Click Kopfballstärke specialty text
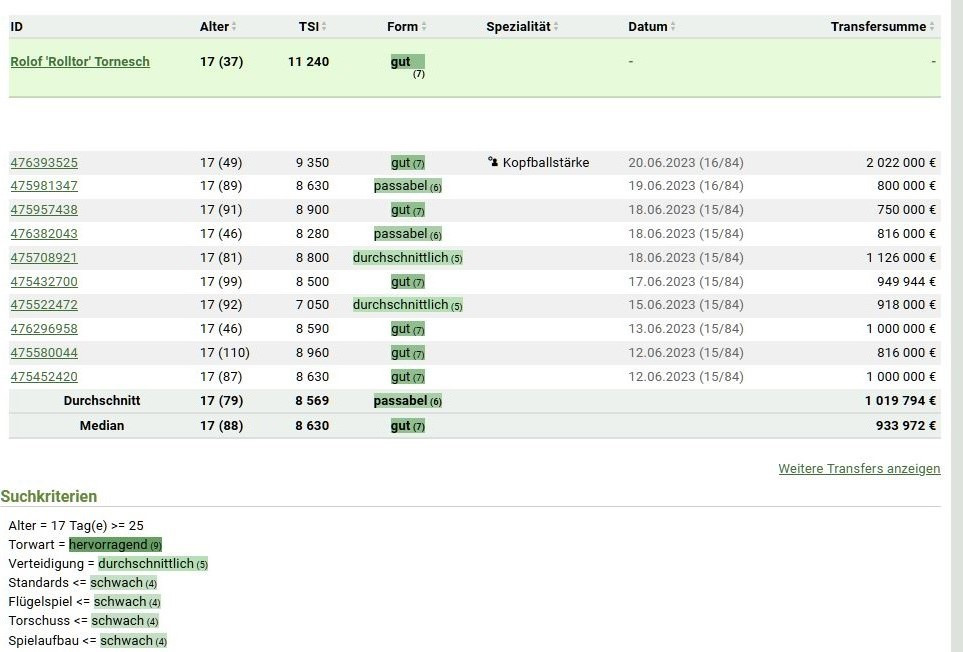Screen dimensions: 963x652 [x=545, y=163]
